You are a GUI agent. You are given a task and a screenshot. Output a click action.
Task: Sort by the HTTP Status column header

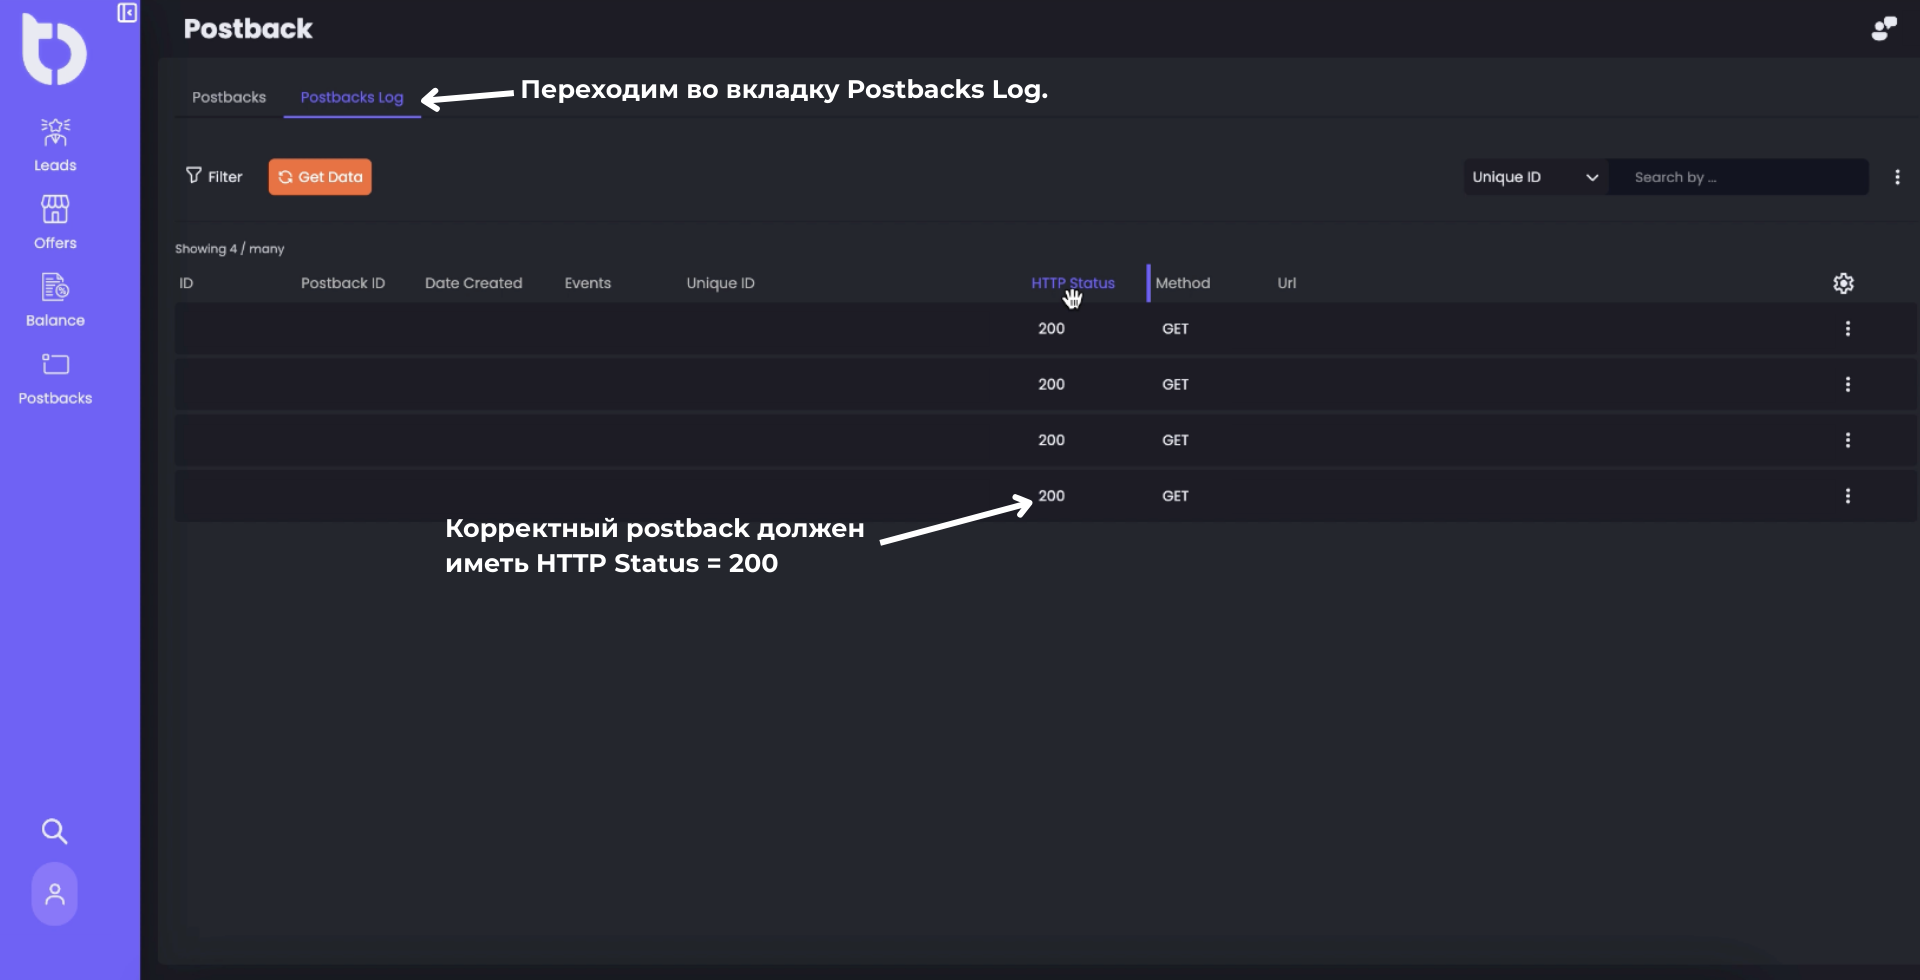click(x=1072, y=283)
